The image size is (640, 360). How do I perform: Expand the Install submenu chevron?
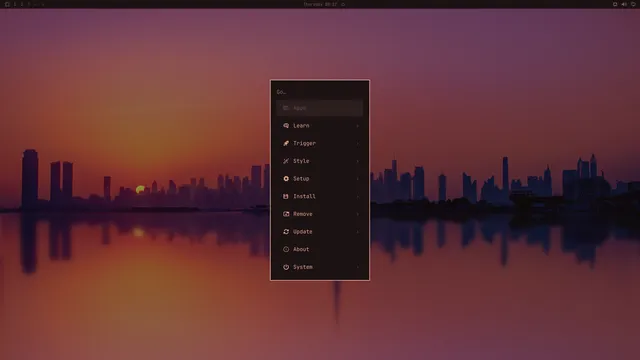click(x=358, y=196)
